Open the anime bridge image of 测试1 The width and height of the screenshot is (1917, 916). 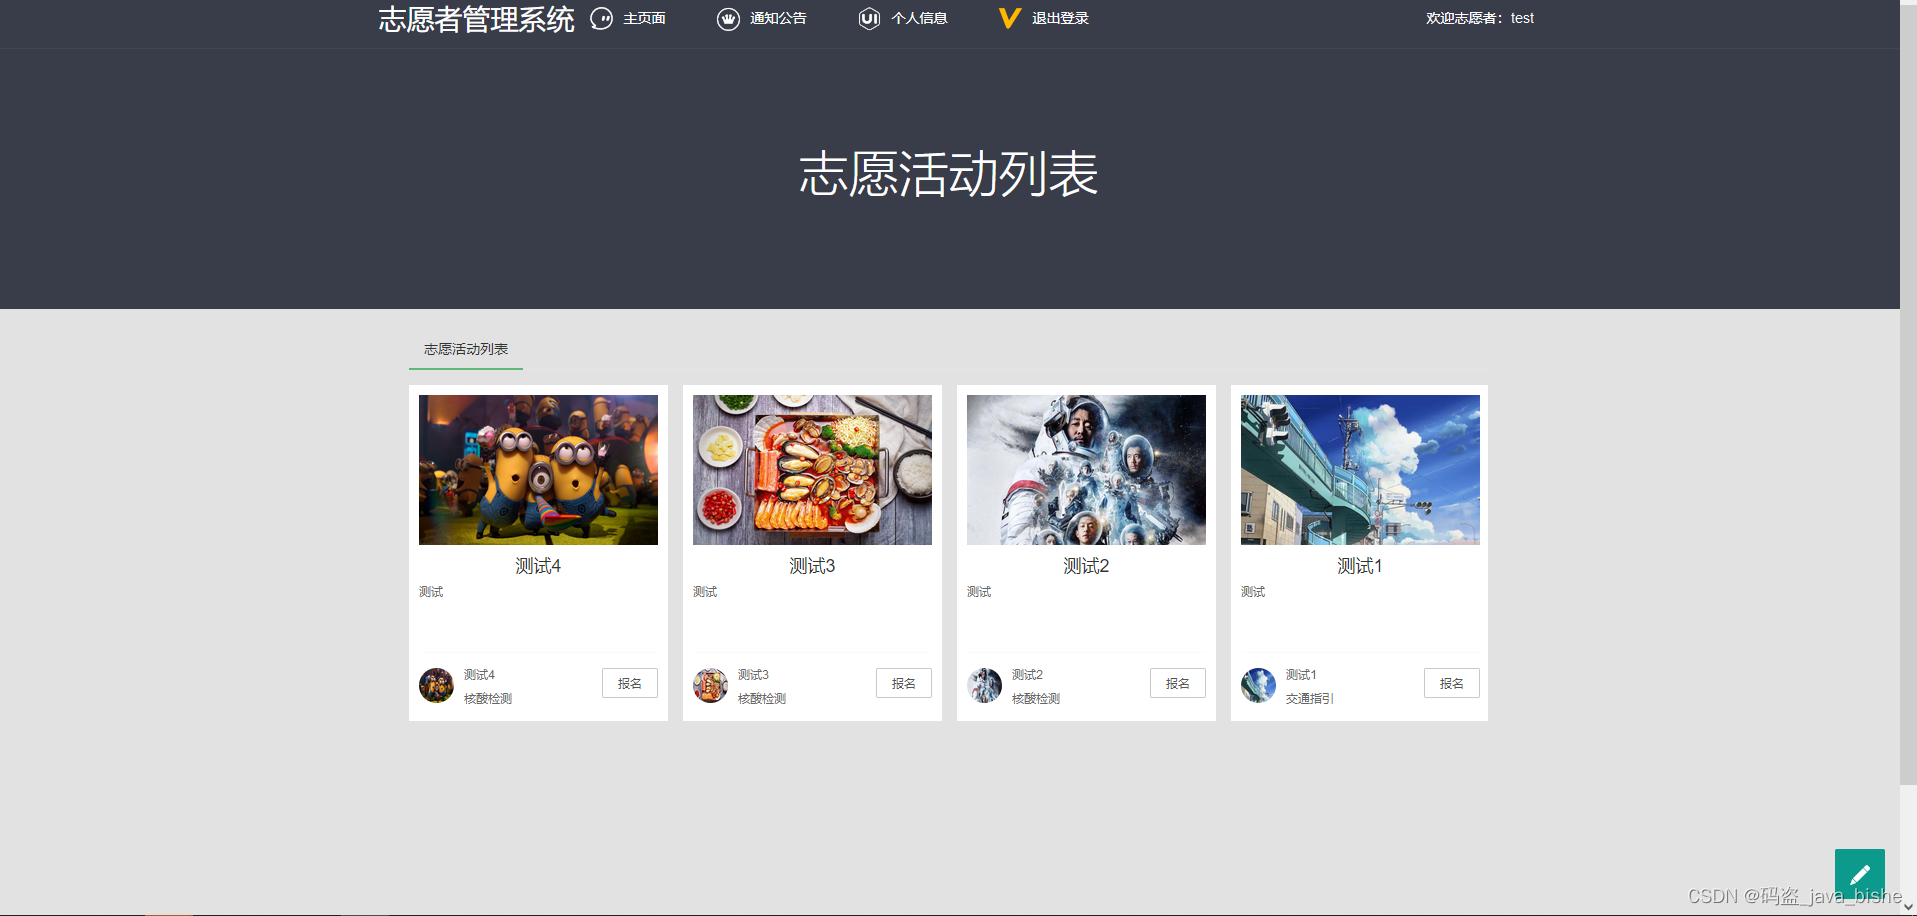[1360, 470]
